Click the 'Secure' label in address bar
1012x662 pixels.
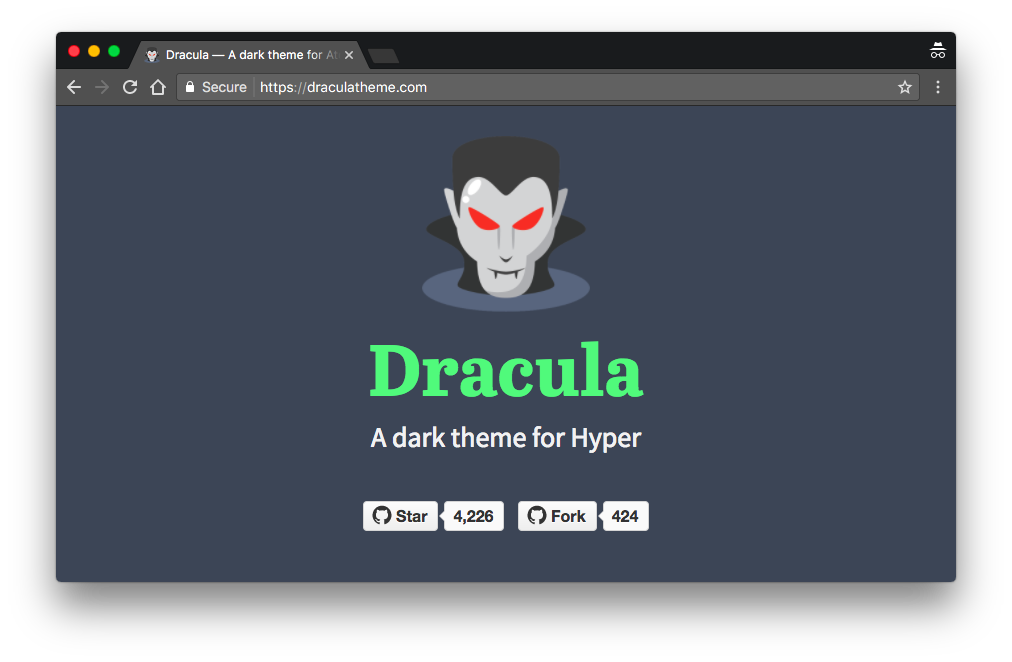point(224,87)
